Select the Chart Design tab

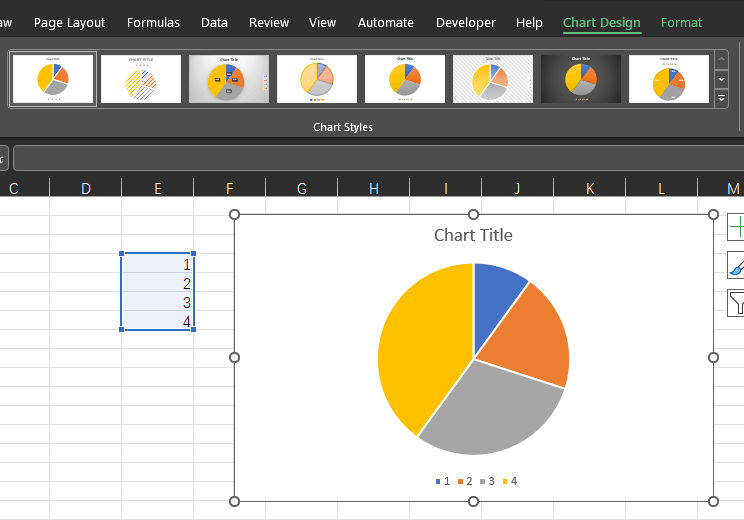point(602,23)
